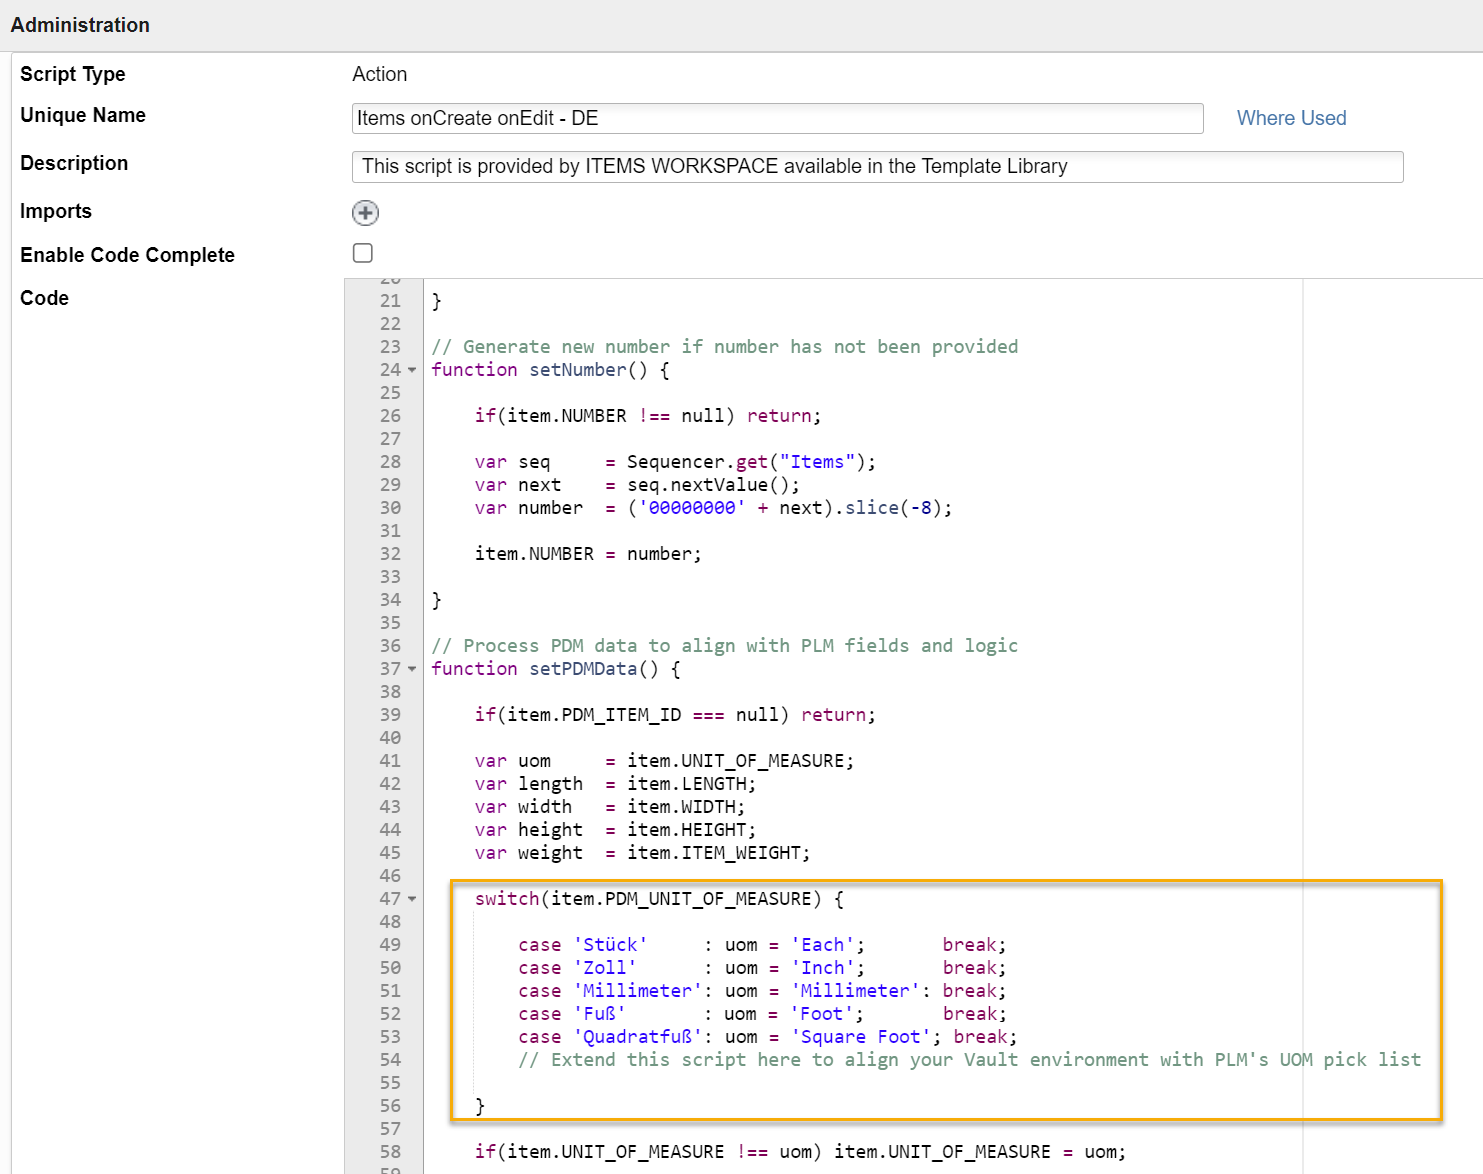
Task: Click the Script Type value 'Action'
Action: coord(379,73)
